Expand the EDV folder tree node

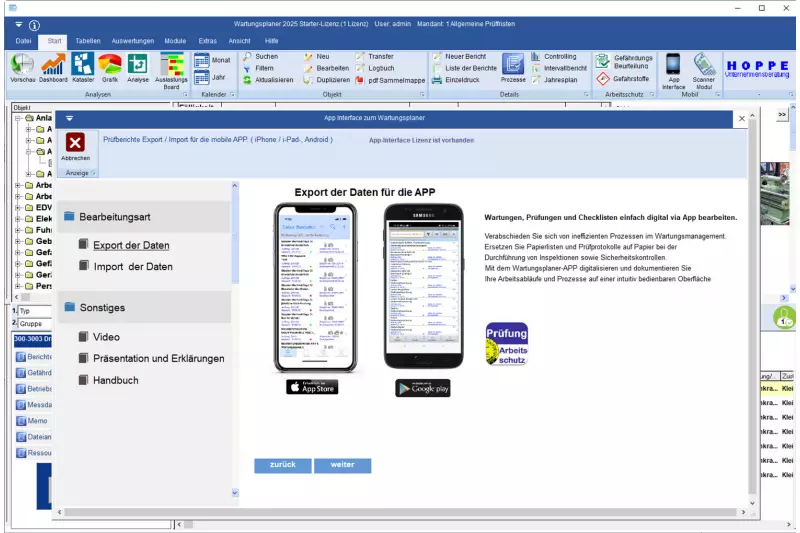tap(17, 207)
